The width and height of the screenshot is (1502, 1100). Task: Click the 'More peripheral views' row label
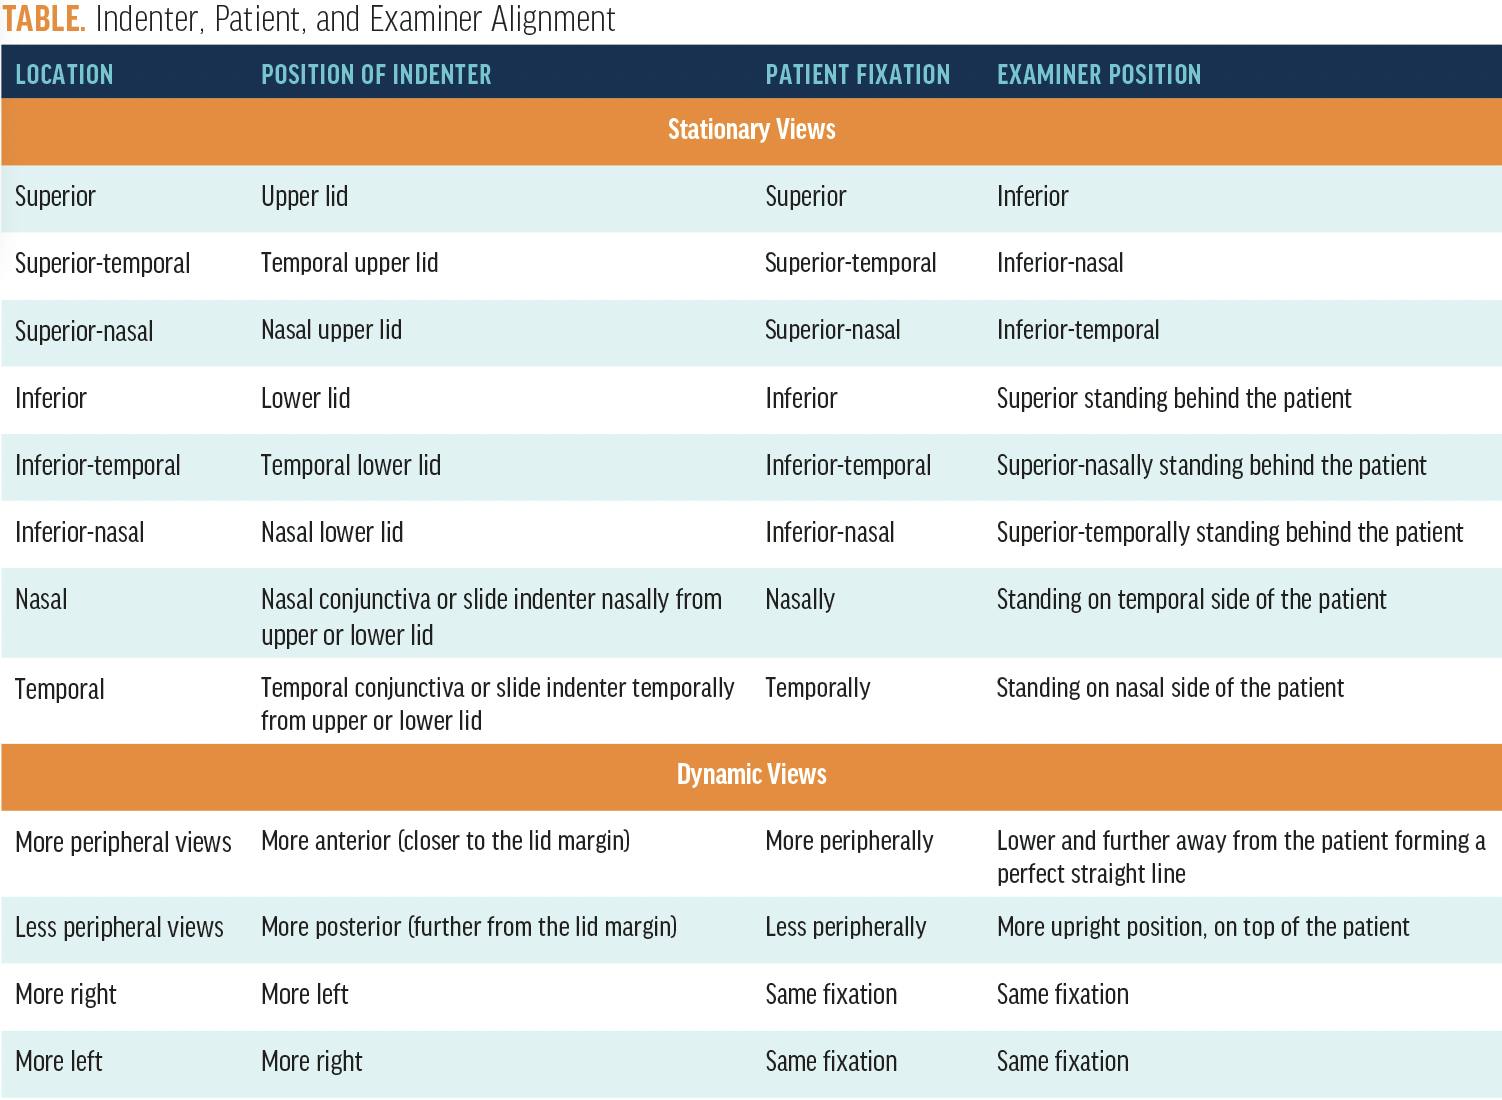[x=123, y=842]
